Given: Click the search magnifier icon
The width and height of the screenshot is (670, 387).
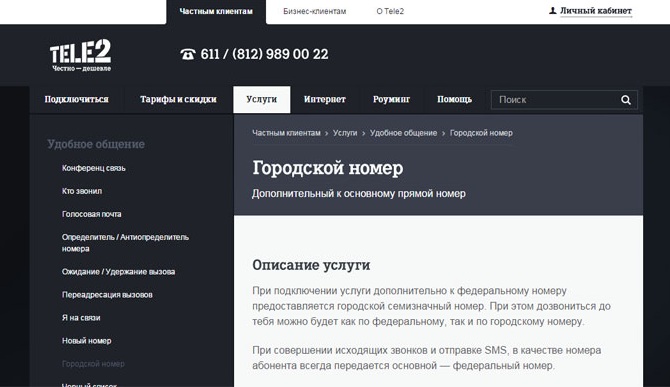Looking at the screenshot, I should (x=626, y=100).
